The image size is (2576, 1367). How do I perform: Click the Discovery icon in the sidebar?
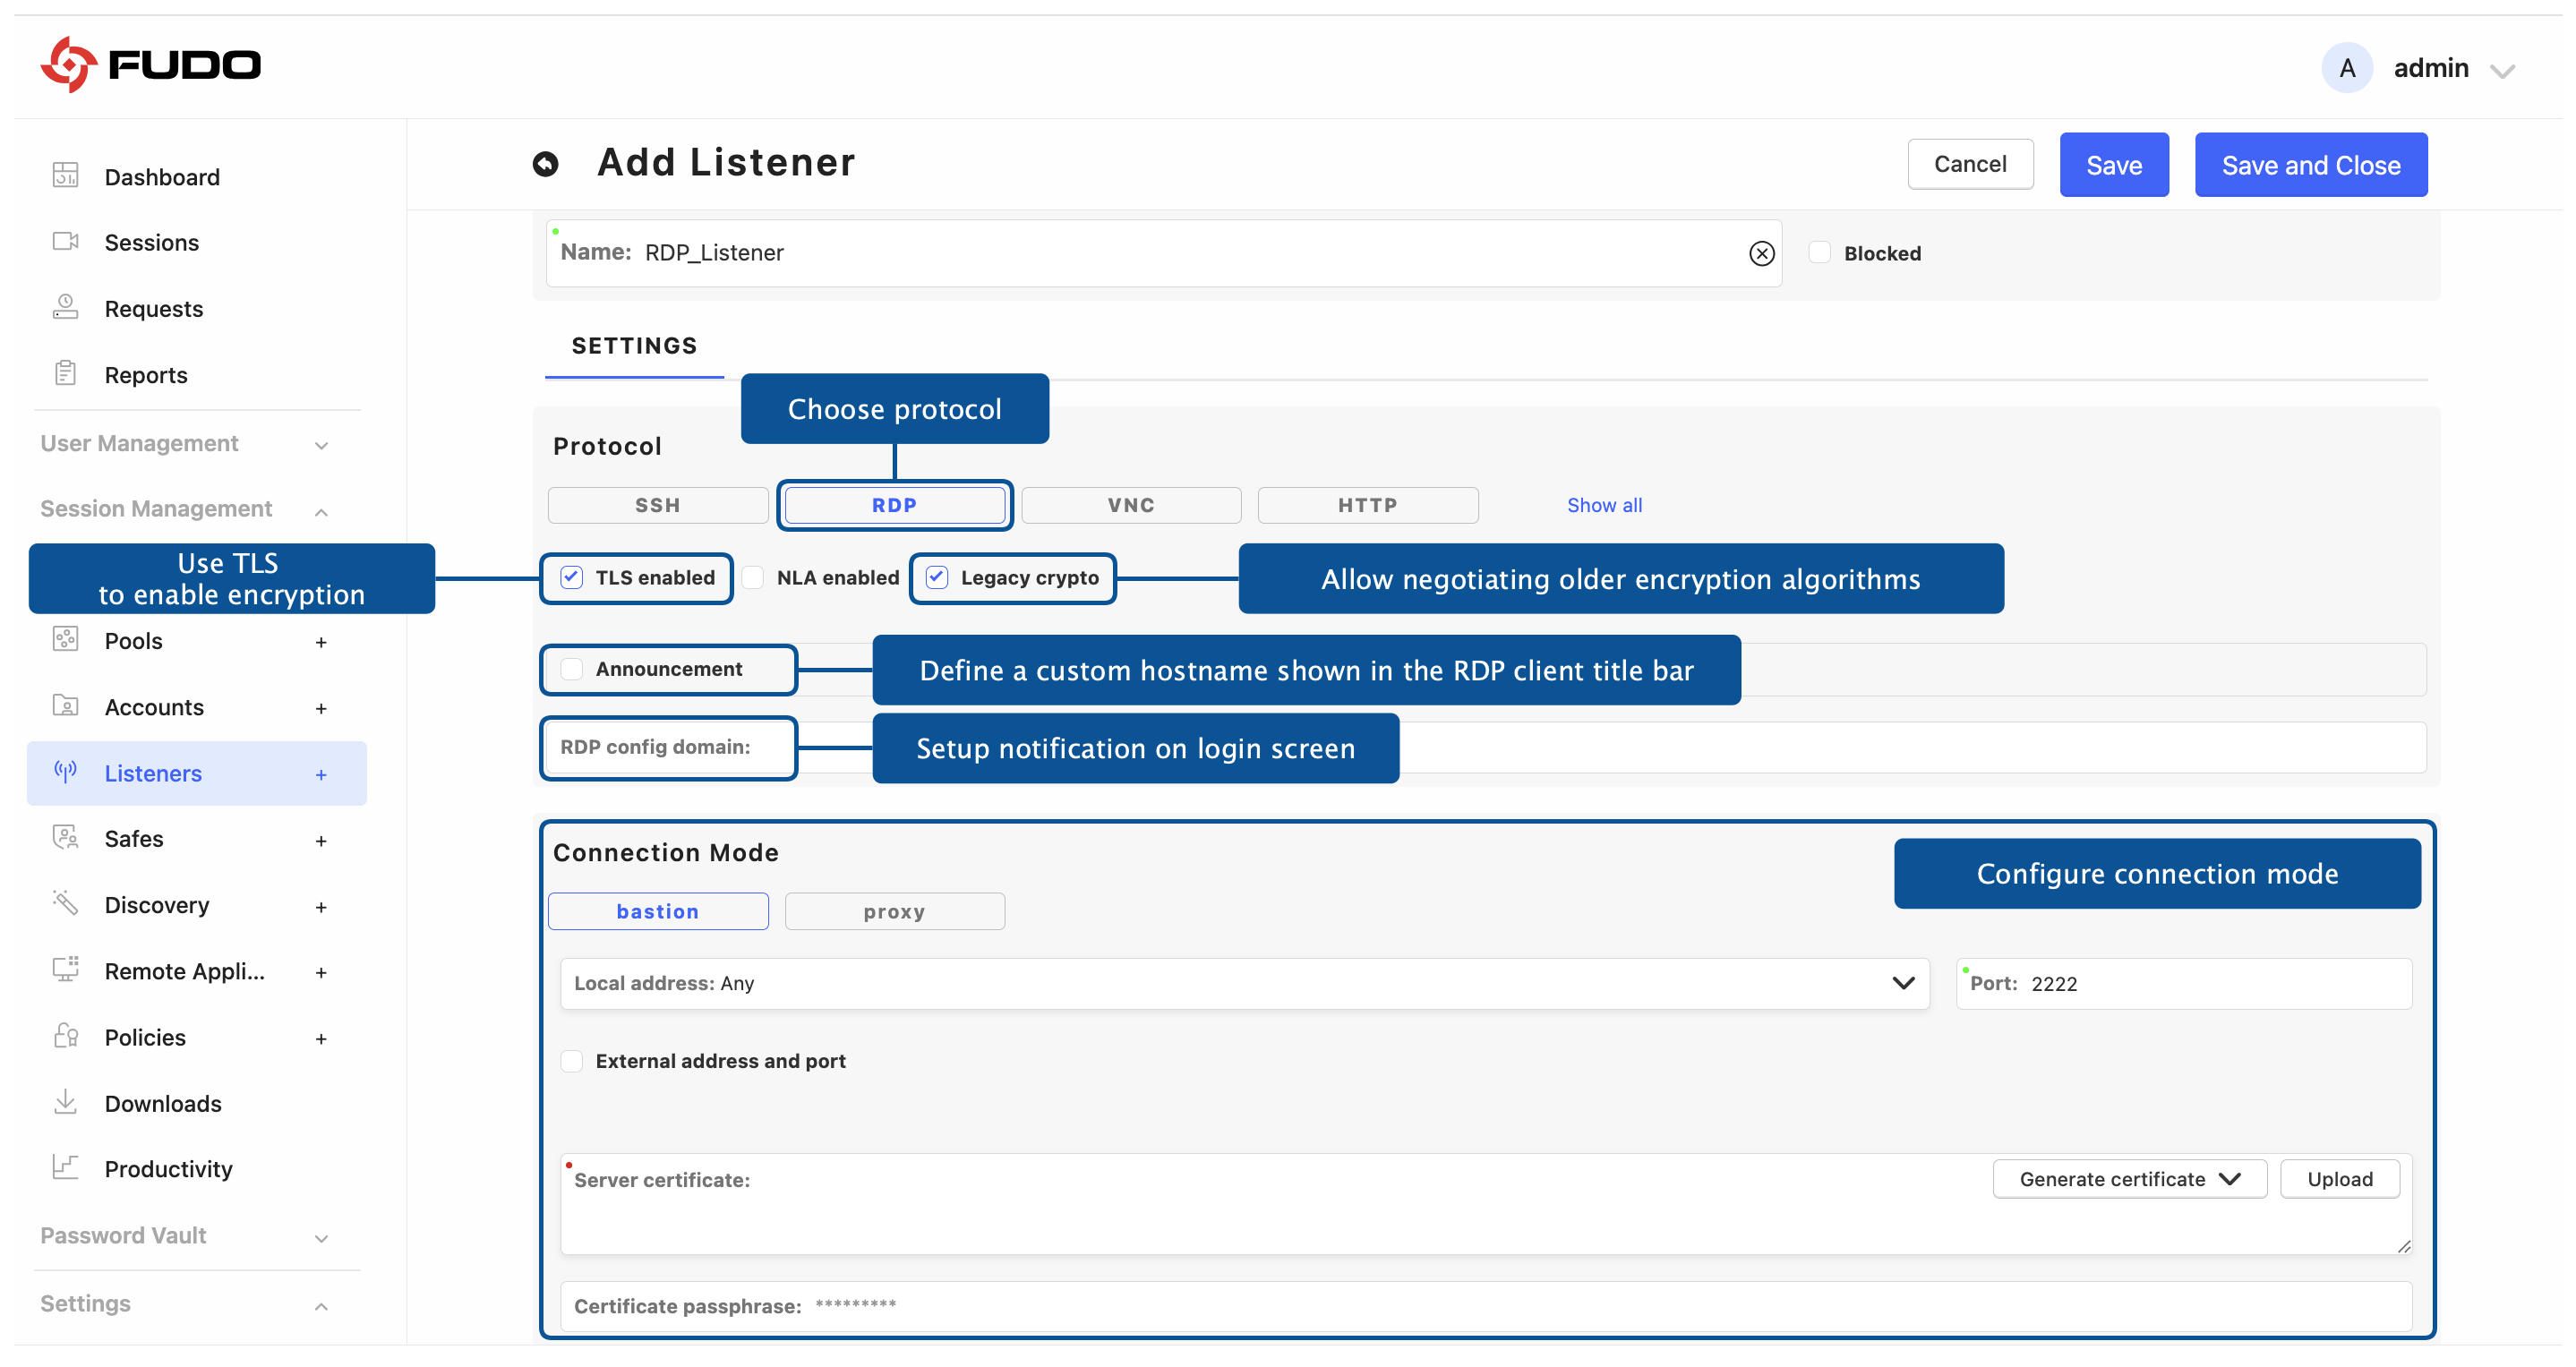coord(66,903)
